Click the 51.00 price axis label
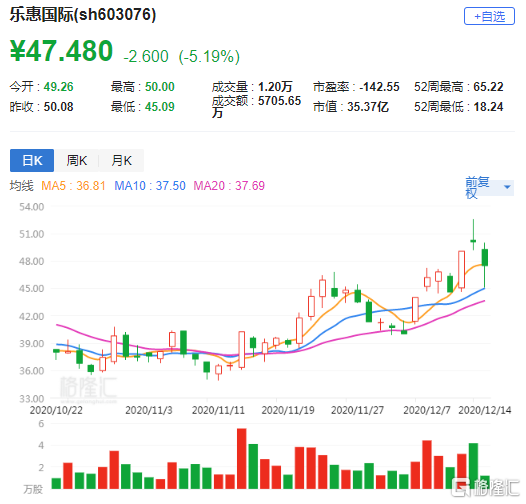Screen dimensions: 526x504 (32, 234)
